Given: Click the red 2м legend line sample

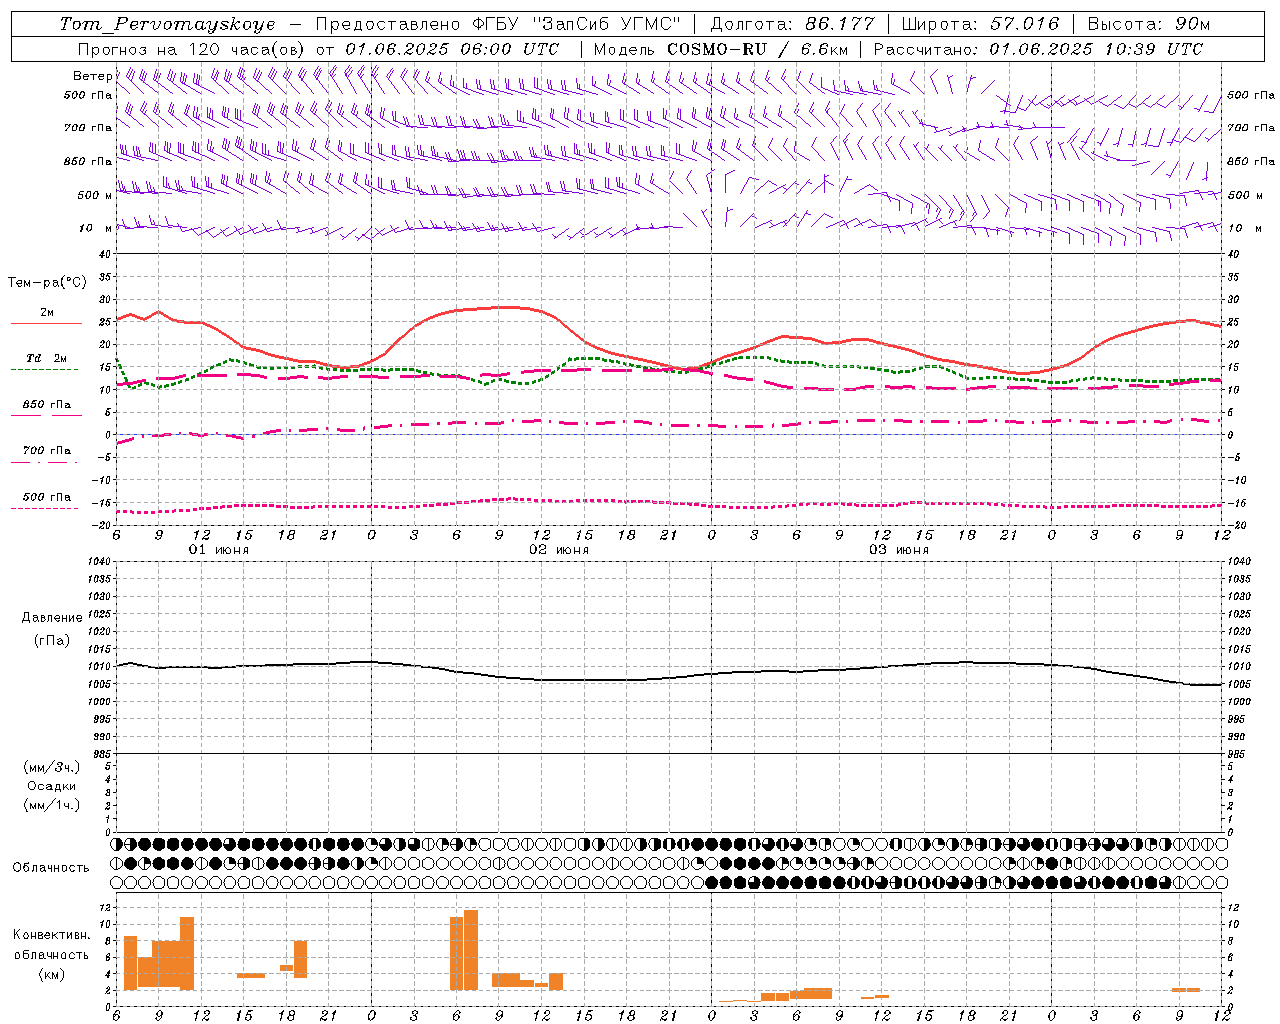Looking at the screenshot, I should tap(46, 324).
